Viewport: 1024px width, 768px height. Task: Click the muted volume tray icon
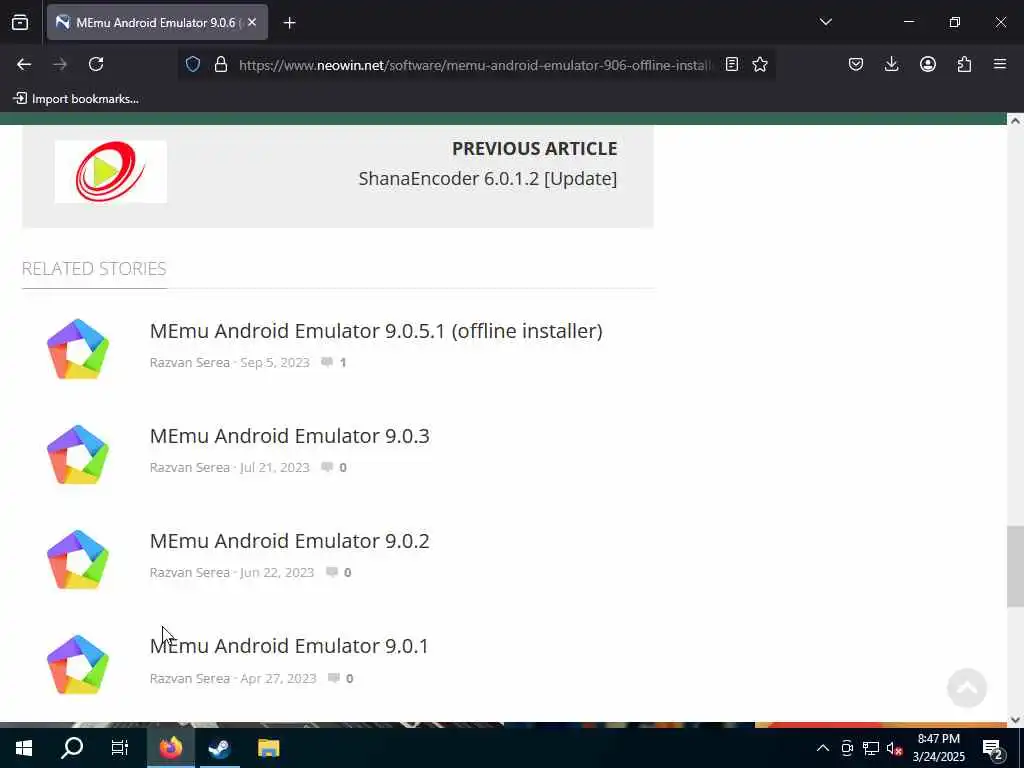[x=894, y=748]
